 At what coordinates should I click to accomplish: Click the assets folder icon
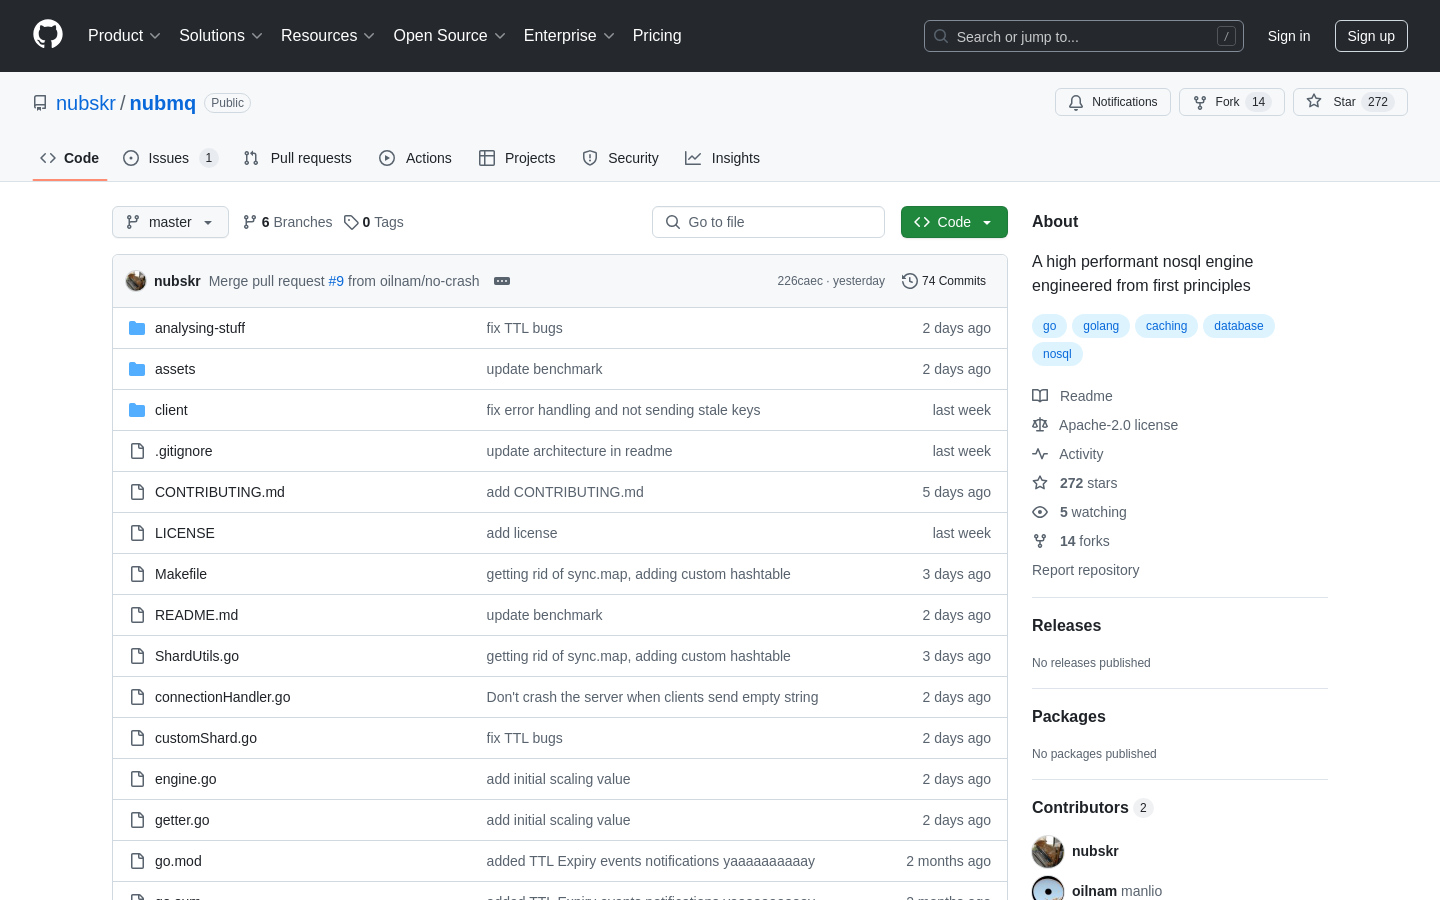137,369
